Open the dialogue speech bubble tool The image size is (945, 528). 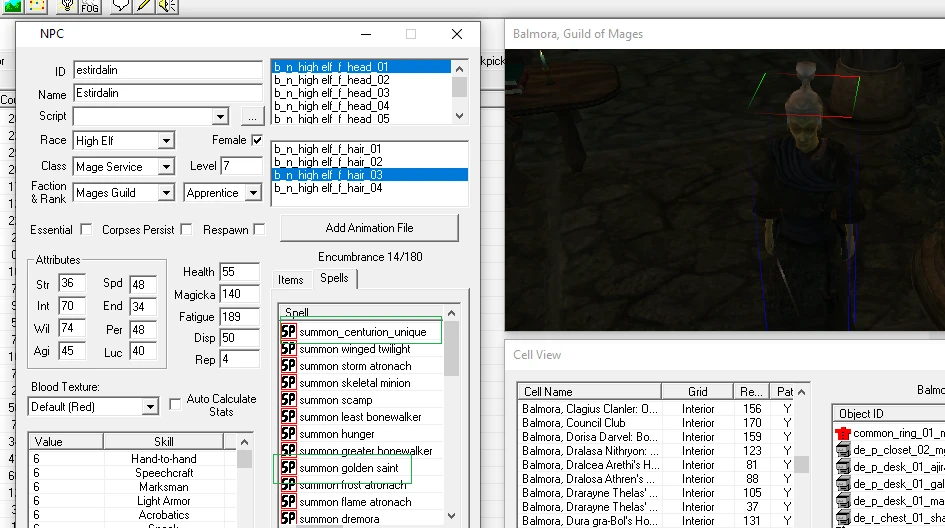(121, 6)
